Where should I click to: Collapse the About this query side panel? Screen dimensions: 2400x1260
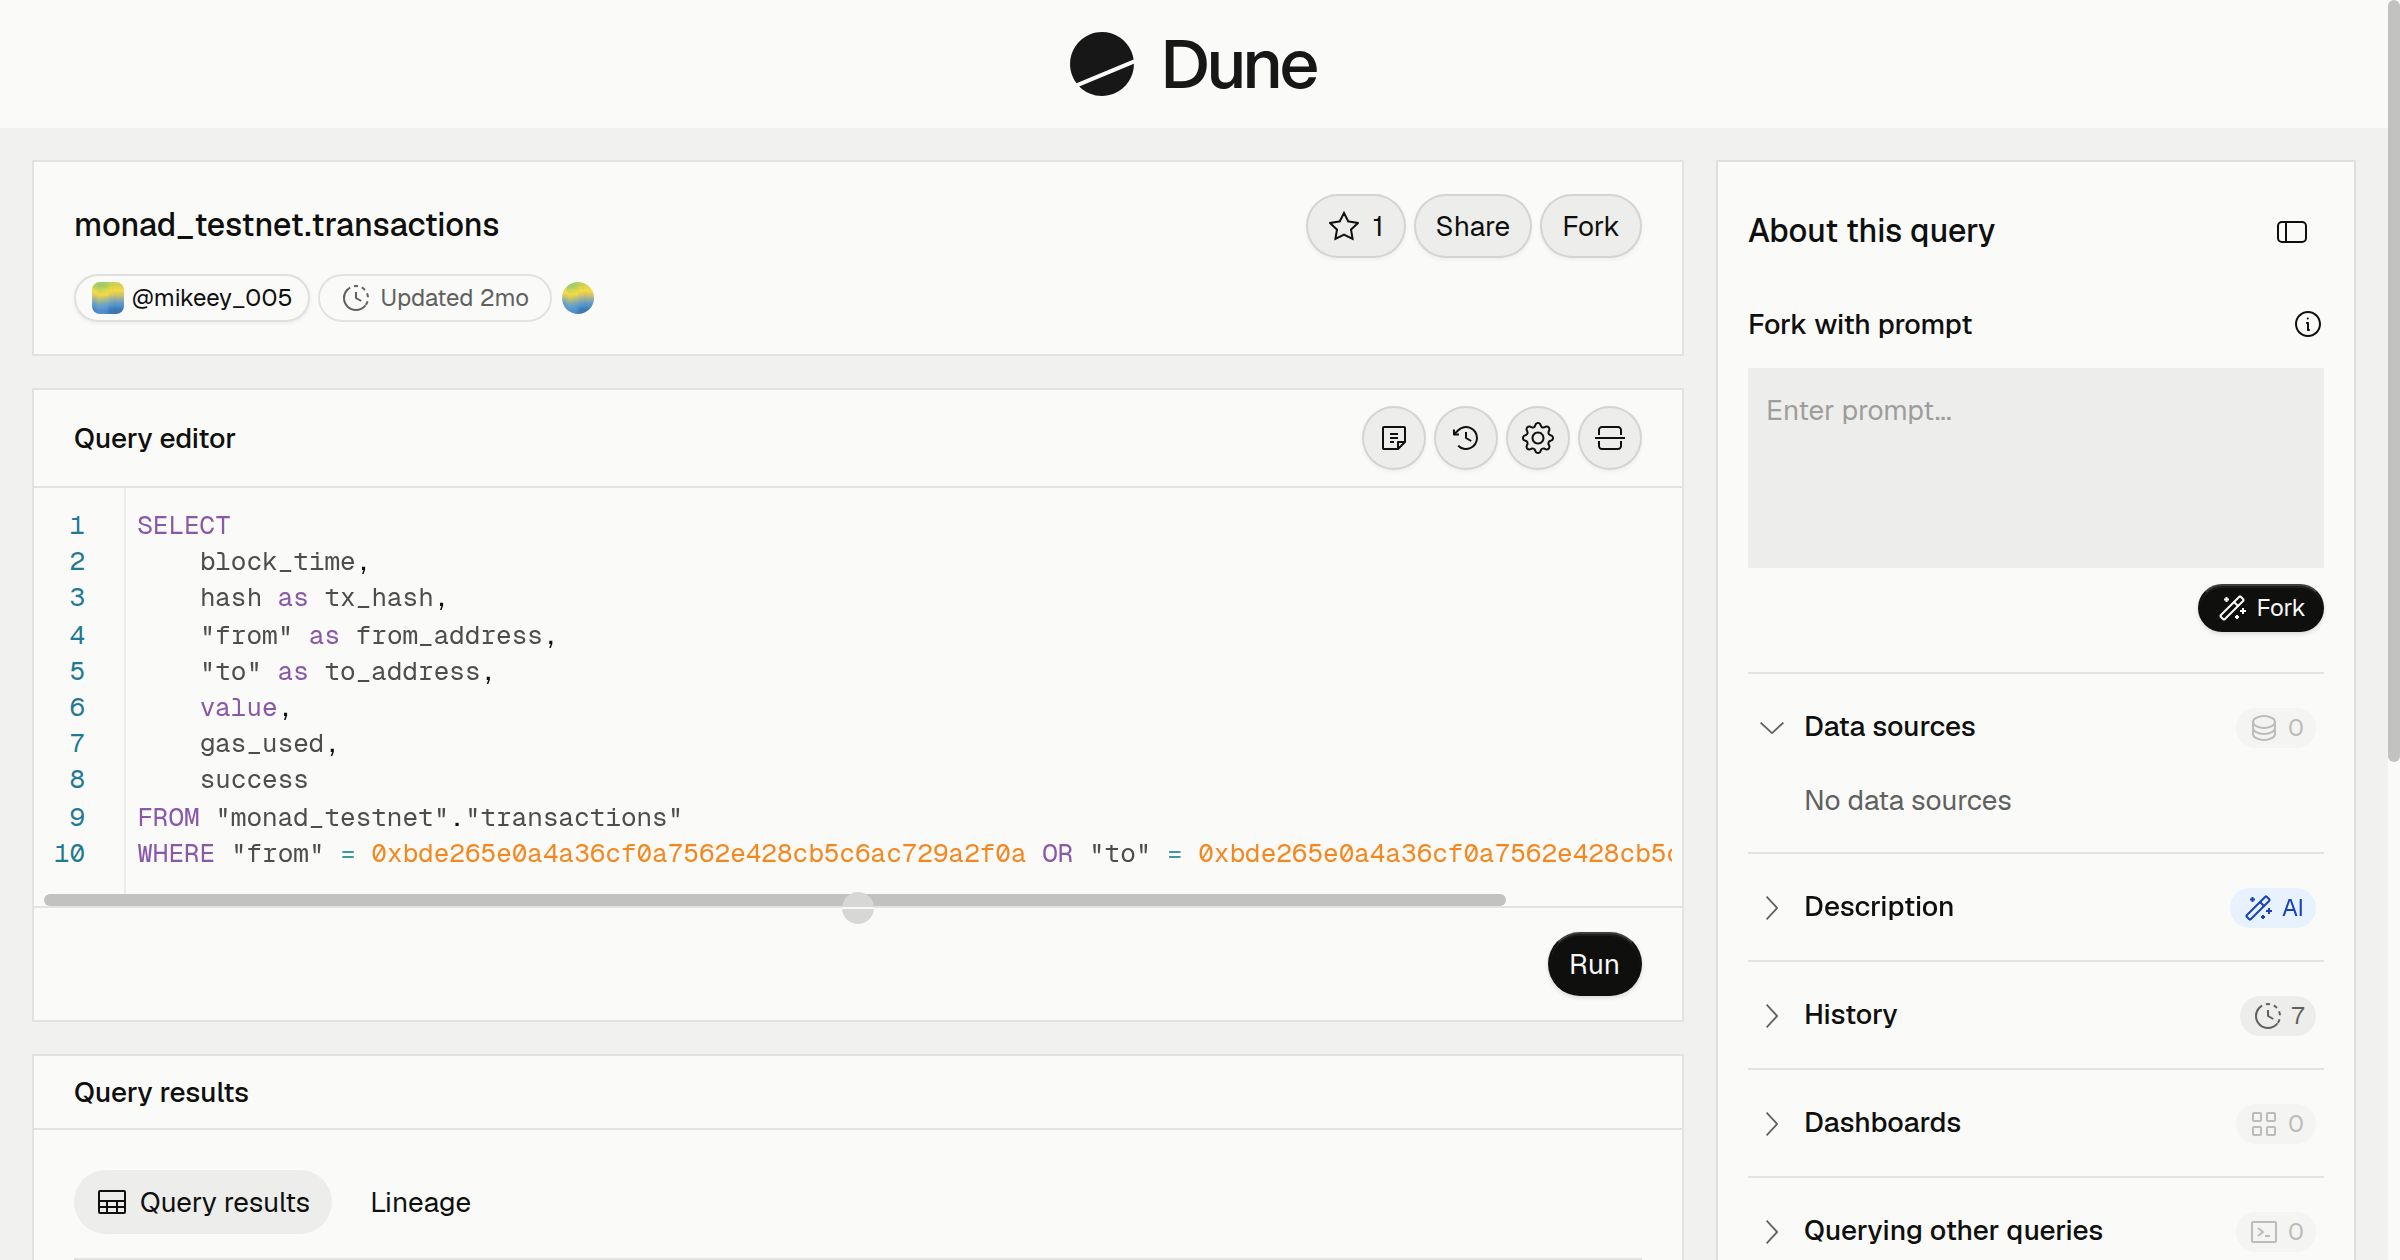2291,232
